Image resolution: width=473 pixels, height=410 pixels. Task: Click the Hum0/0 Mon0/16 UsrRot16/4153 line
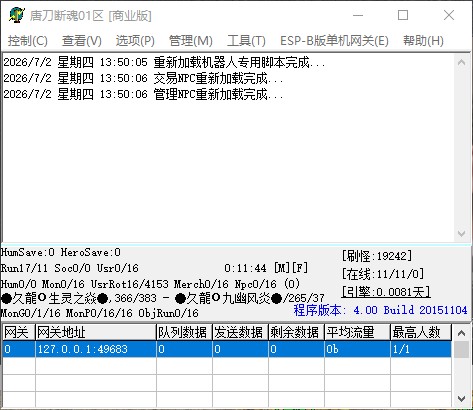click(150, 284)
